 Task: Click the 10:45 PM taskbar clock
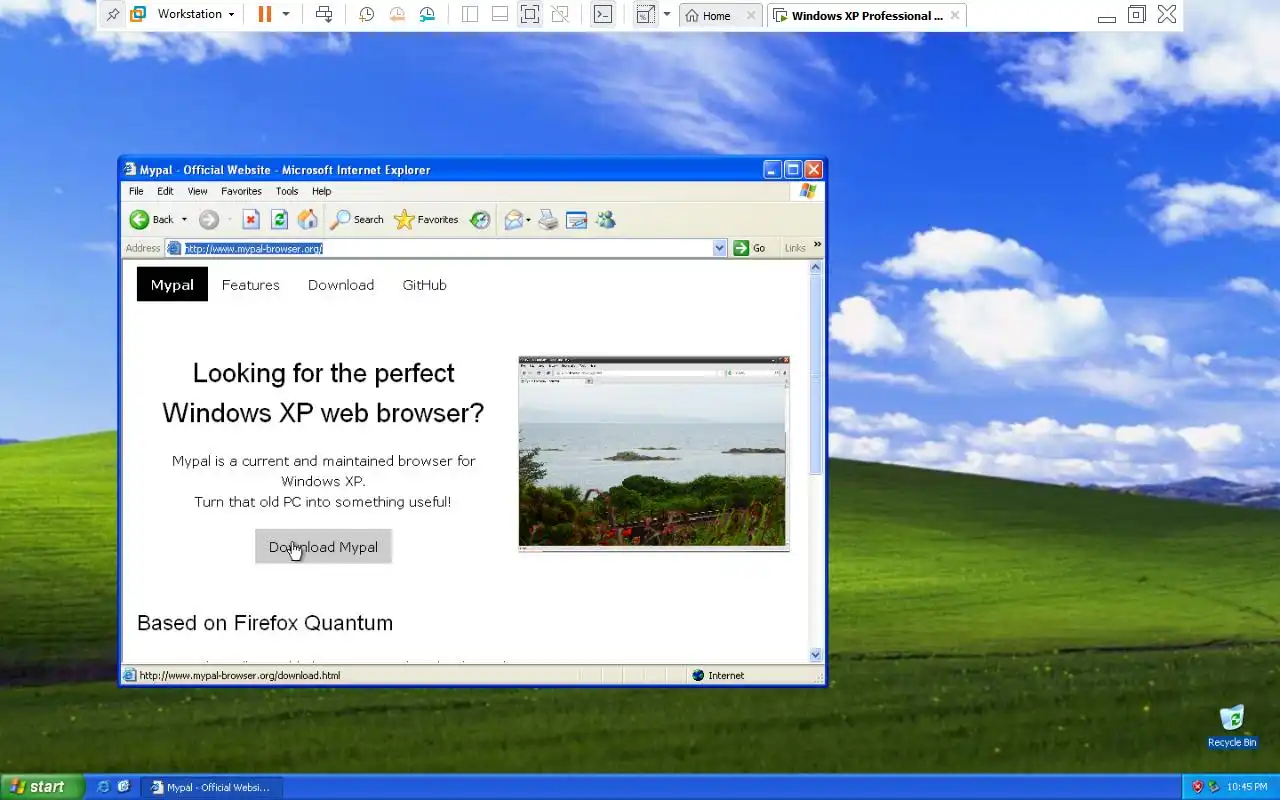tap(1247, 787)
